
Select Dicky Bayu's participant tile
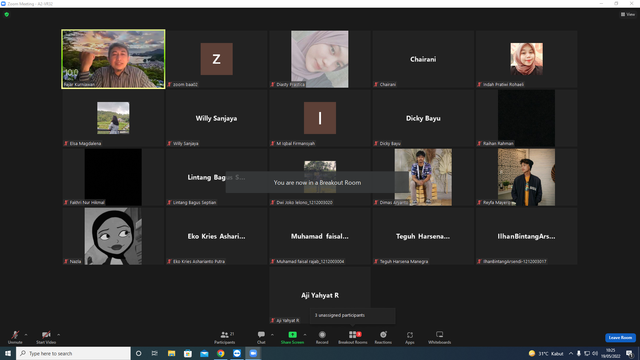click(423, 118)
